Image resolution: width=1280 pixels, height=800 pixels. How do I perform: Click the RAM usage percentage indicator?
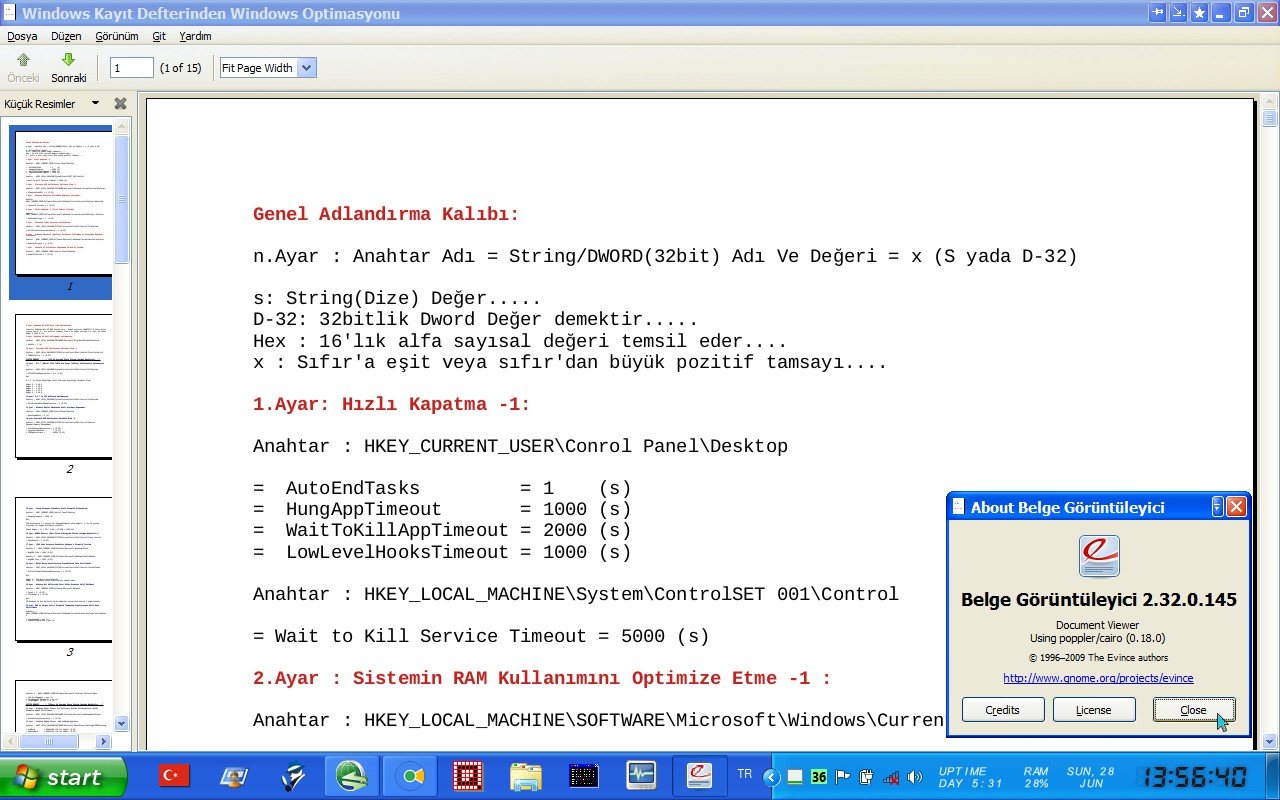pos(1036,777)
